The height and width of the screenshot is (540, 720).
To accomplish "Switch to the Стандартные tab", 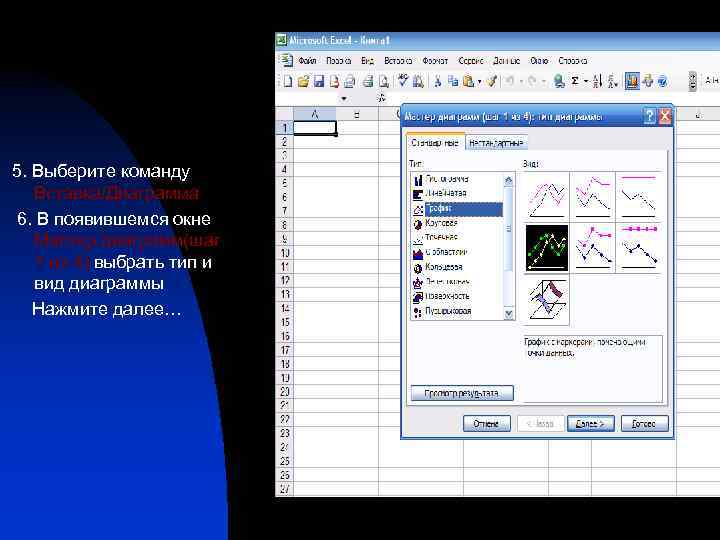I will [x=435, y=143].
